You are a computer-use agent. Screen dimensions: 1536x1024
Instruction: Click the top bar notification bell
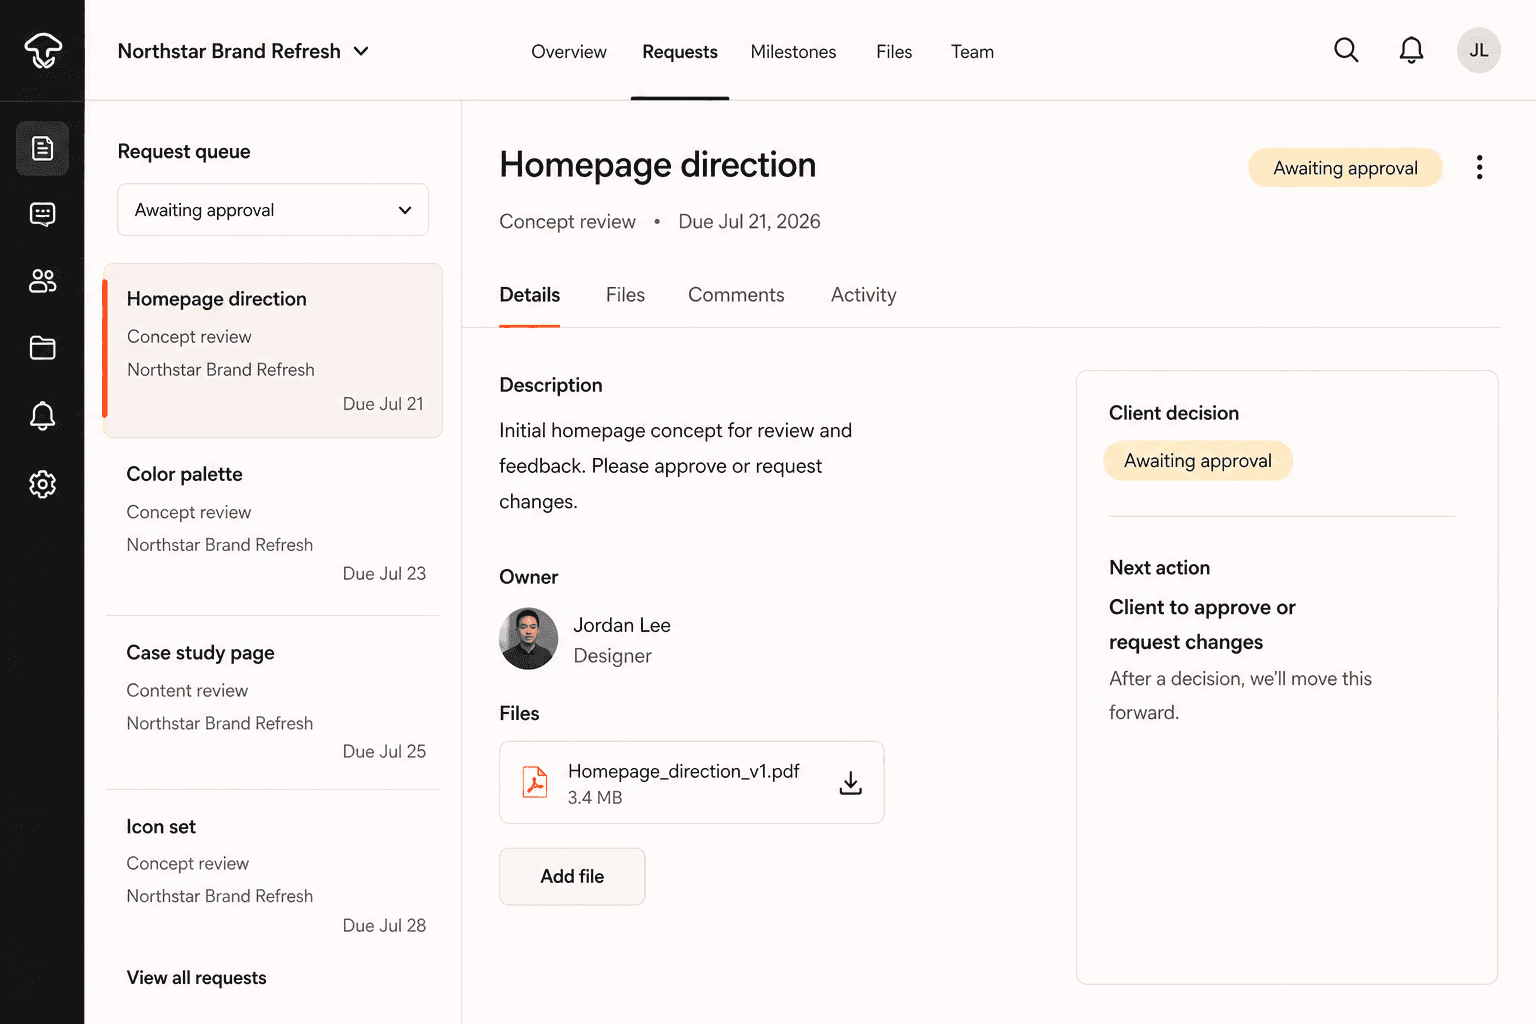pyautogui.click(x=1411, y=50)
